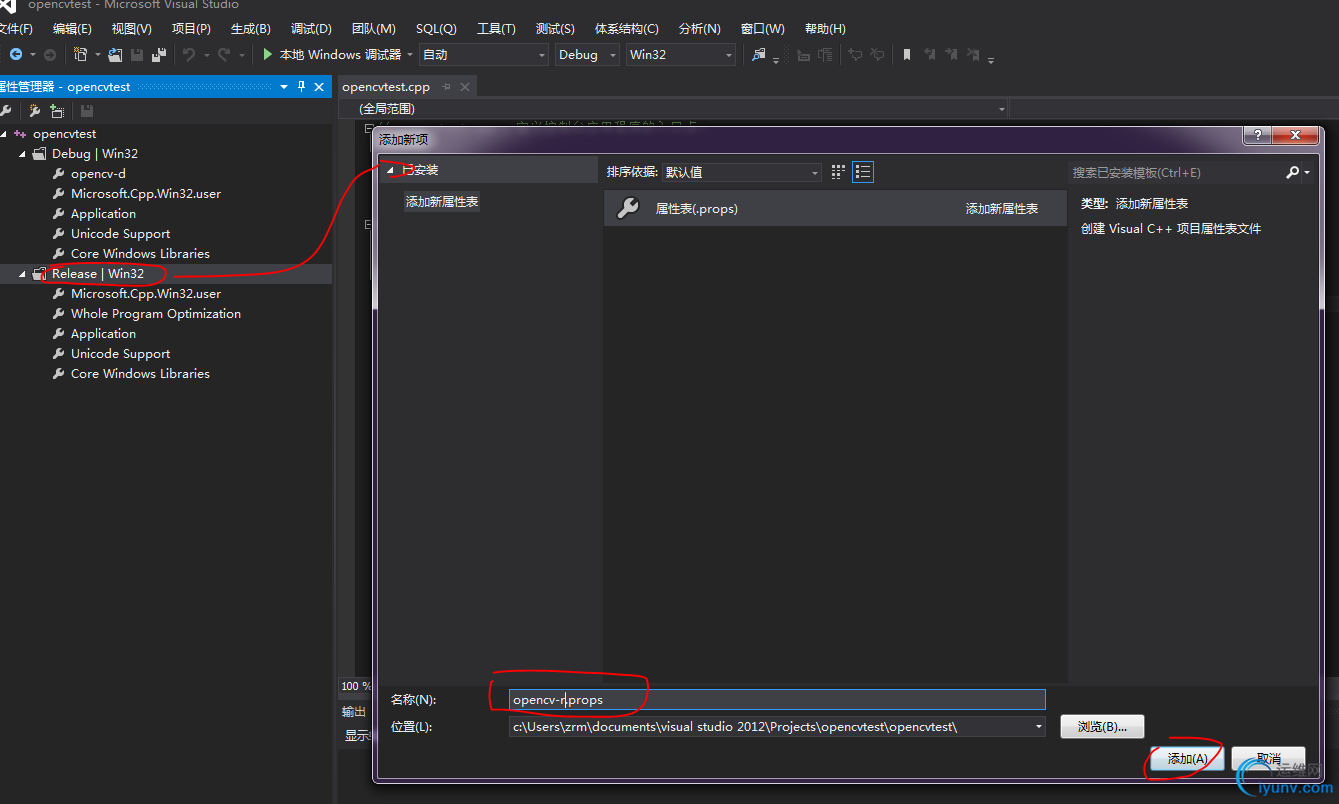Click the Find in Files toolbar icon
Viewport: 1339px width, 804px height.
[759, 55]
